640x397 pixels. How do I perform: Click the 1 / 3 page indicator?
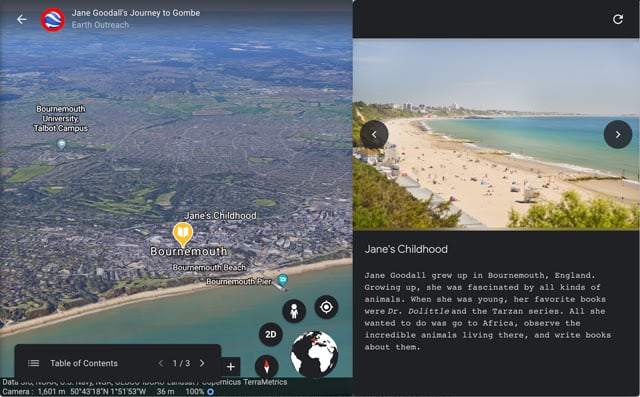[x=181, y=363]
